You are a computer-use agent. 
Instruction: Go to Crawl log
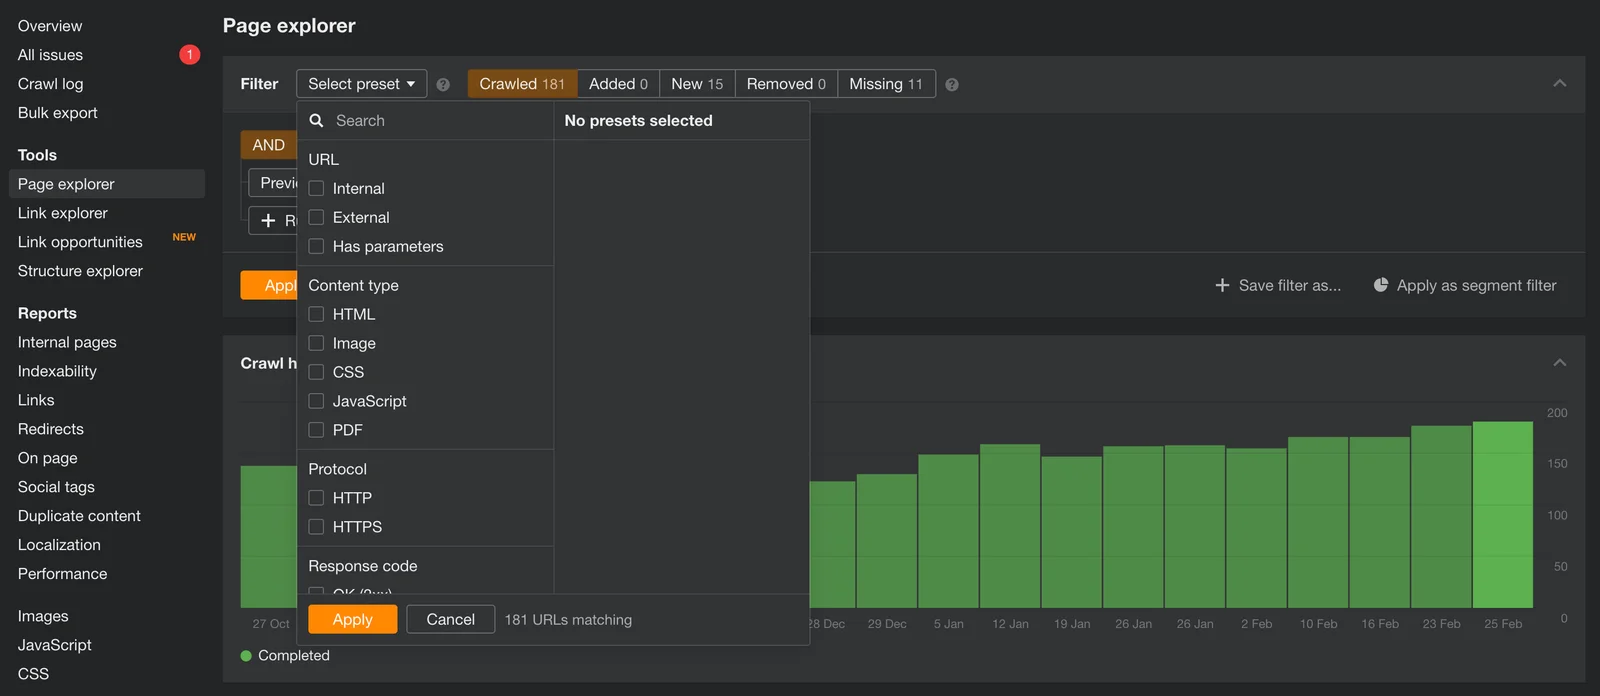(50, 84)
